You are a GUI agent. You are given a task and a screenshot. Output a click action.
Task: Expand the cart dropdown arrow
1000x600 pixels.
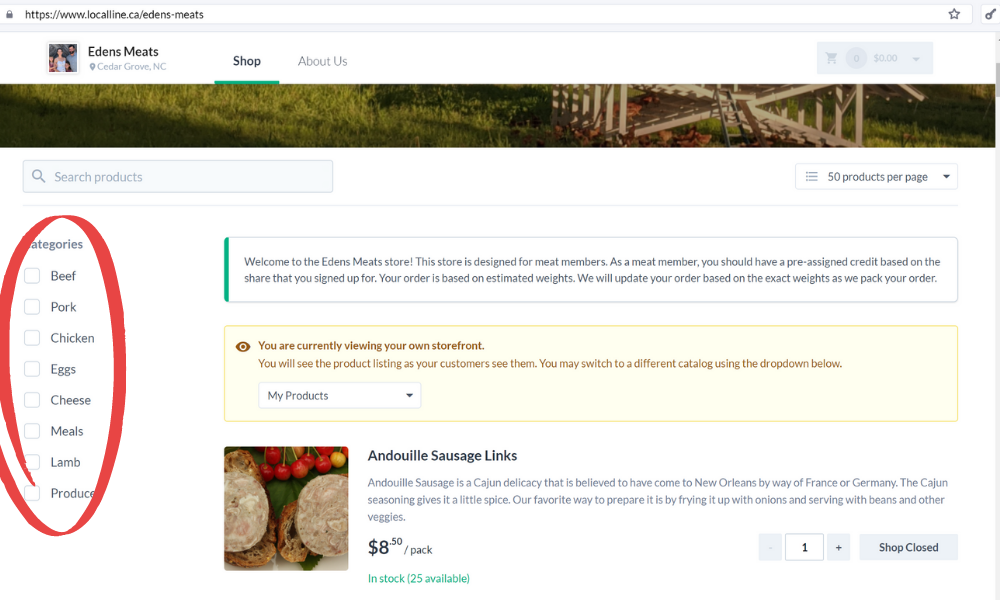pos(916,59)
